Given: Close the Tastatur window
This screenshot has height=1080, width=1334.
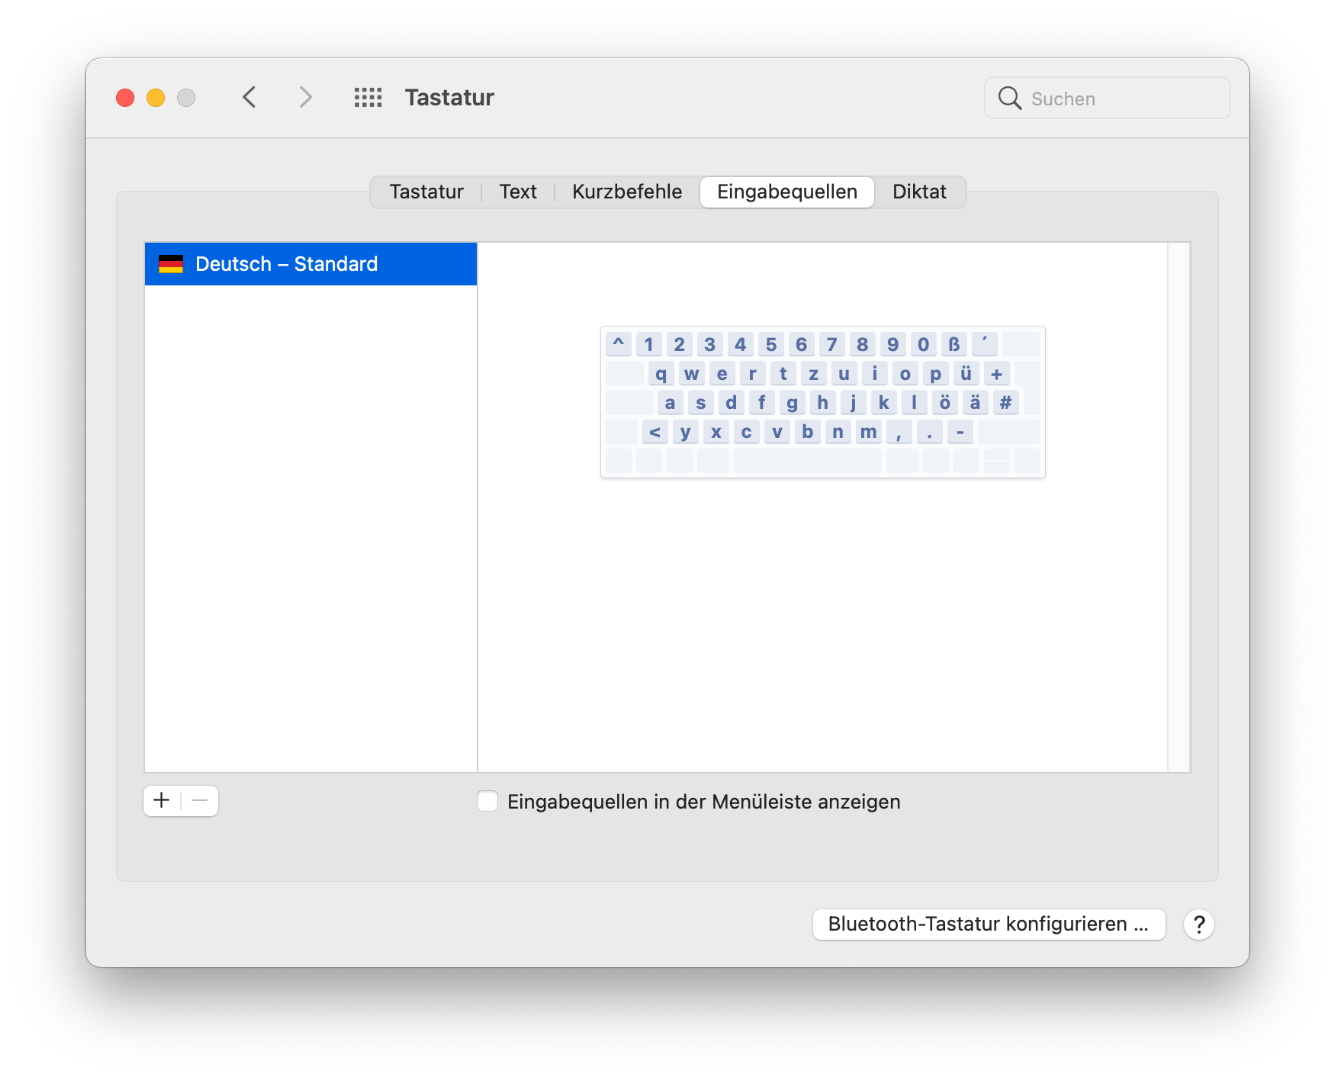Looking at the screenshot, I should pyautogui.click(x=125, y=97).
